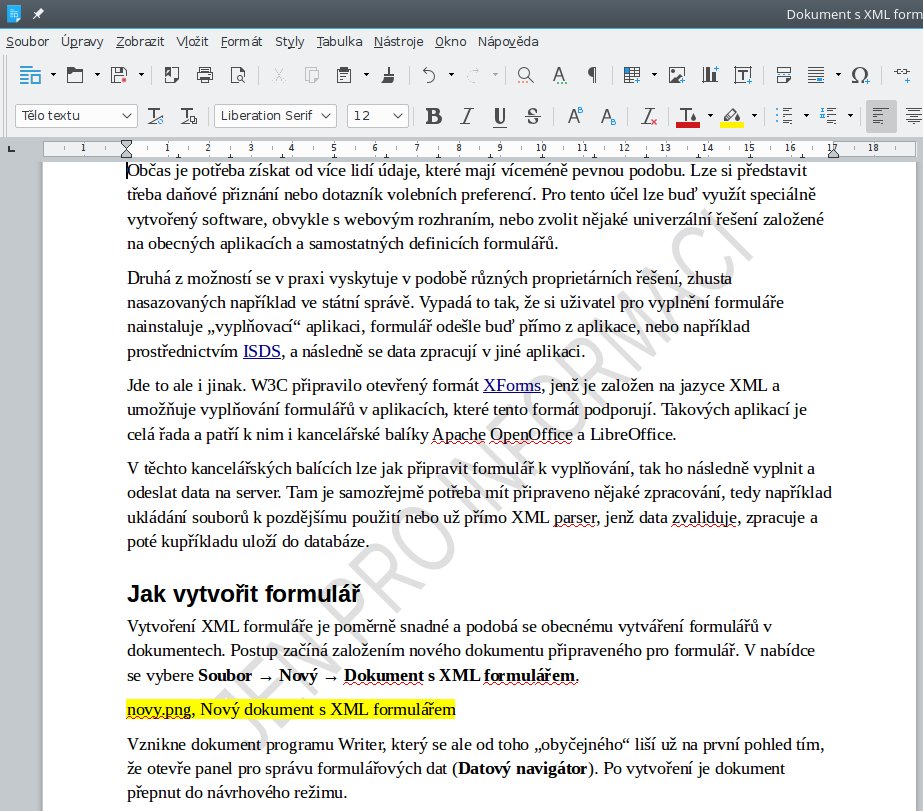This screenshot has height=811, width=923.
Task: Open the Formát menu
Action: pos(241,42)
